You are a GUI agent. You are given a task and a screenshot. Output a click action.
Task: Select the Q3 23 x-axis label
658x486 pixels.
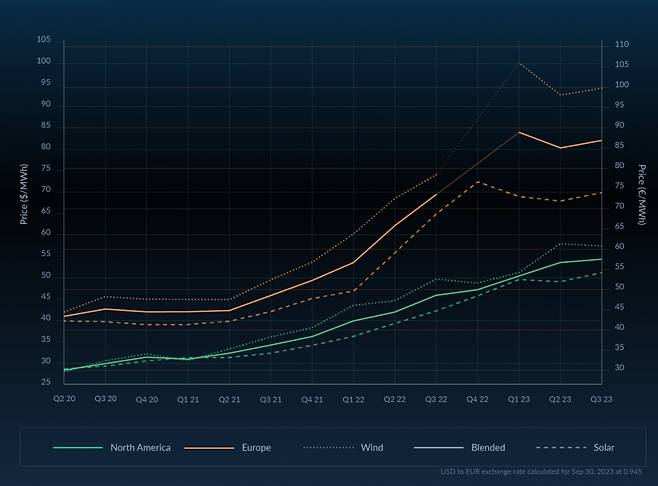click(601, 398)
